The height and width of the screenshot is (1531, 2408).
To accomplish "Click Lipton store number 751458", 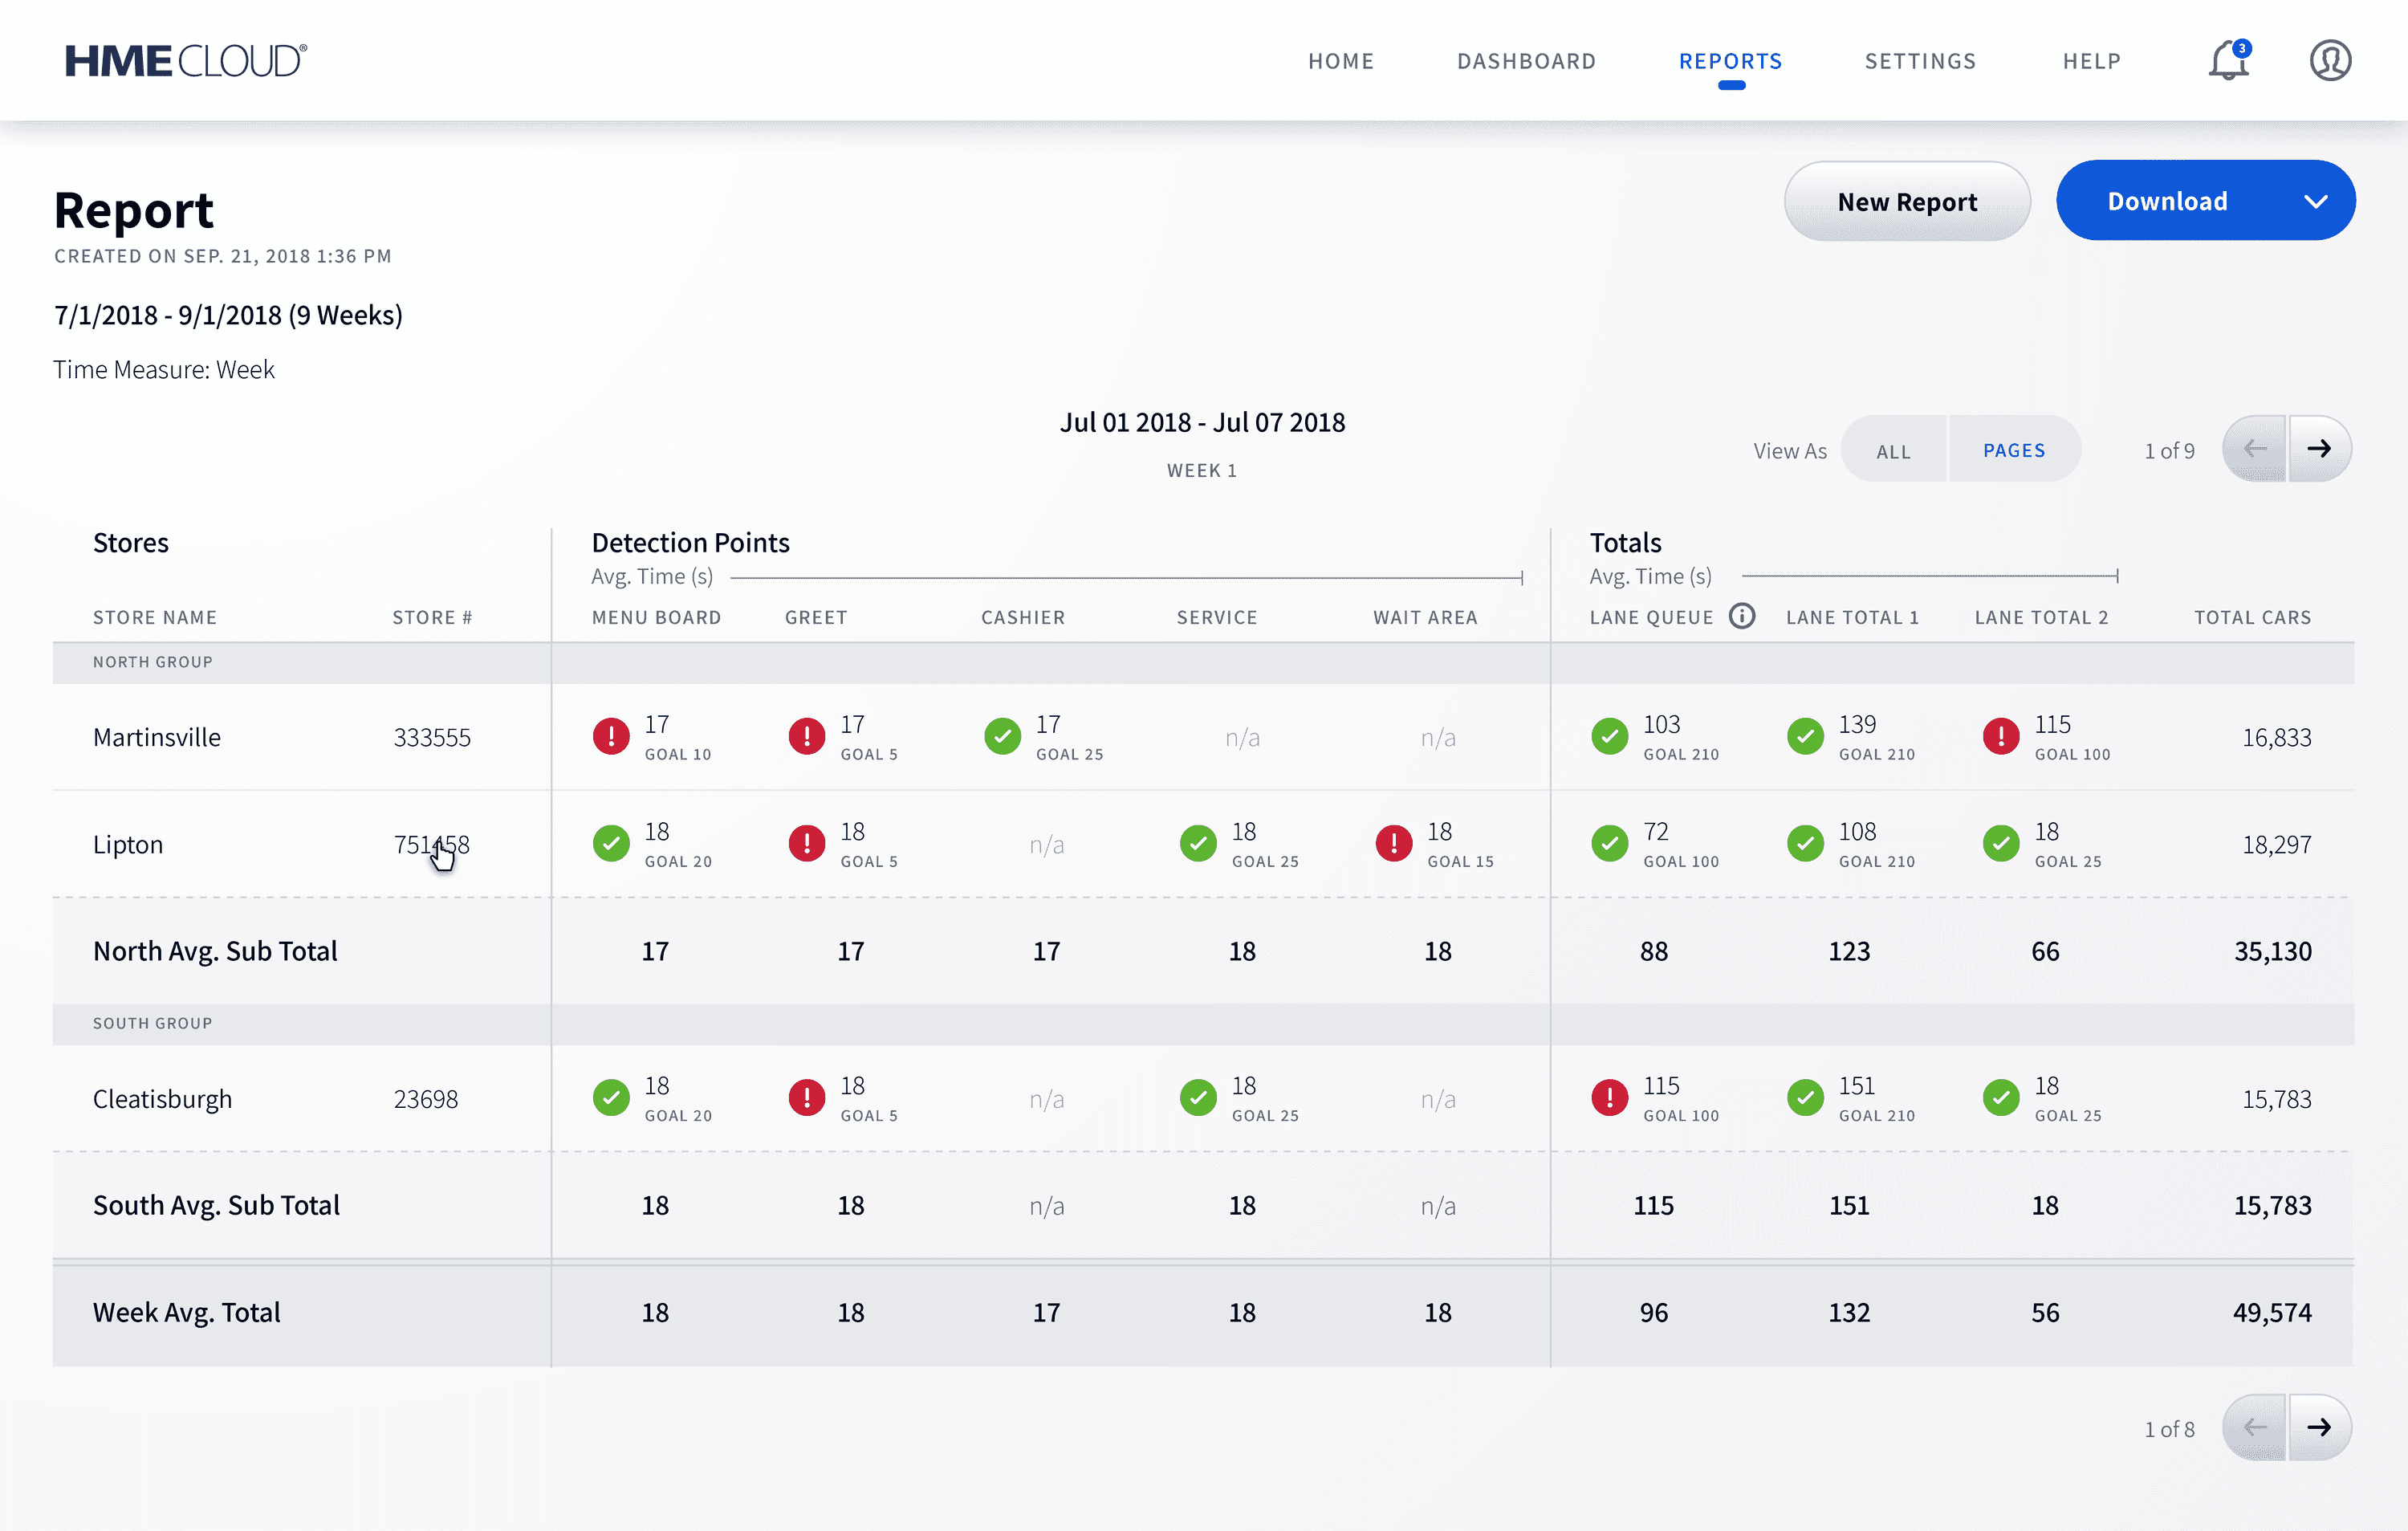I will (431, 845).
